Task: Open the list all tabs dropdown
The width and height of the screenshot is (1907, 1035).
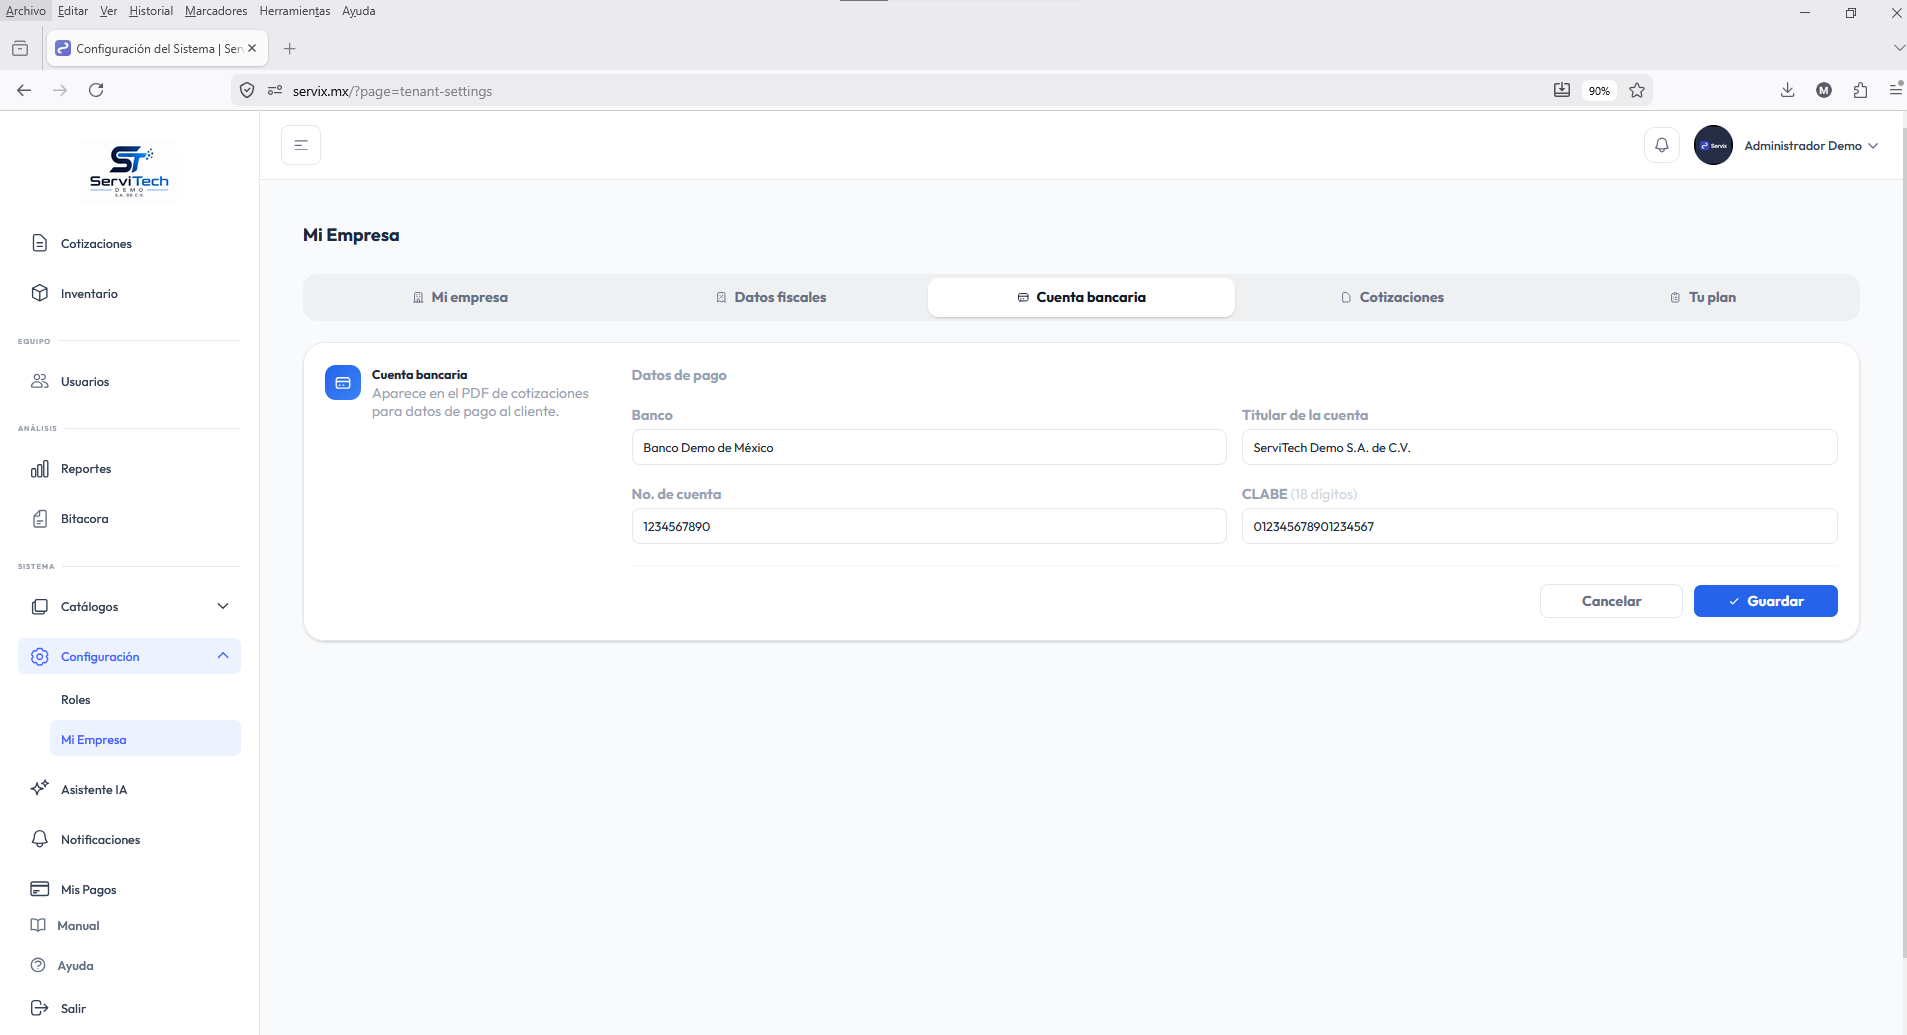Action: tap(1898, 48)
